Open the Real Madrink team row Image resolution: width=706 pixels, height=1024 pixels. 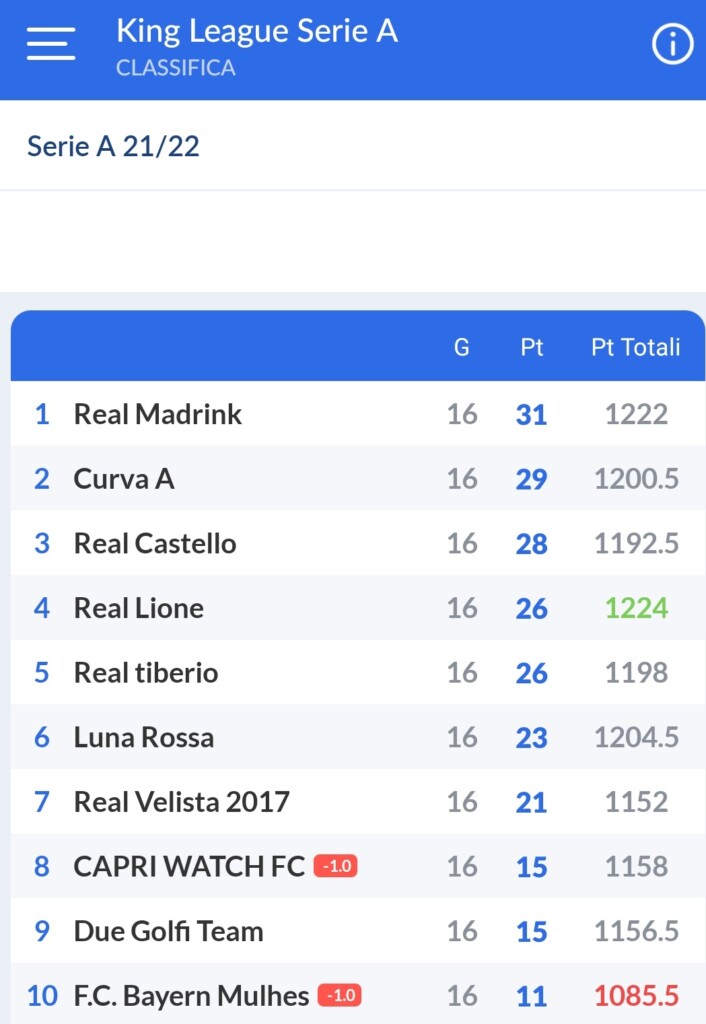(358, 413)
